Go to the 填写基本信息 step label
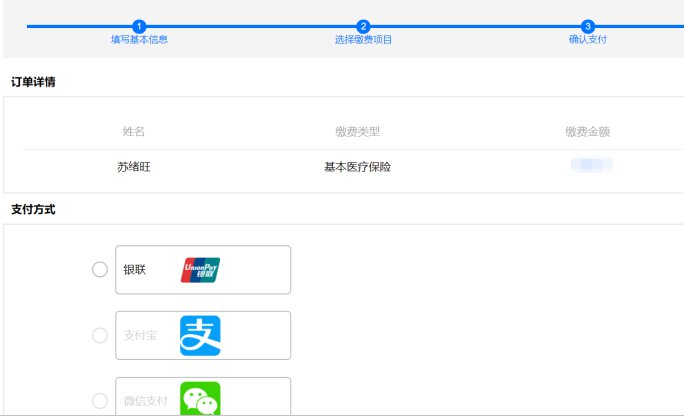The height and width of the screenshot is (417, 685). (x=139, y=40)
